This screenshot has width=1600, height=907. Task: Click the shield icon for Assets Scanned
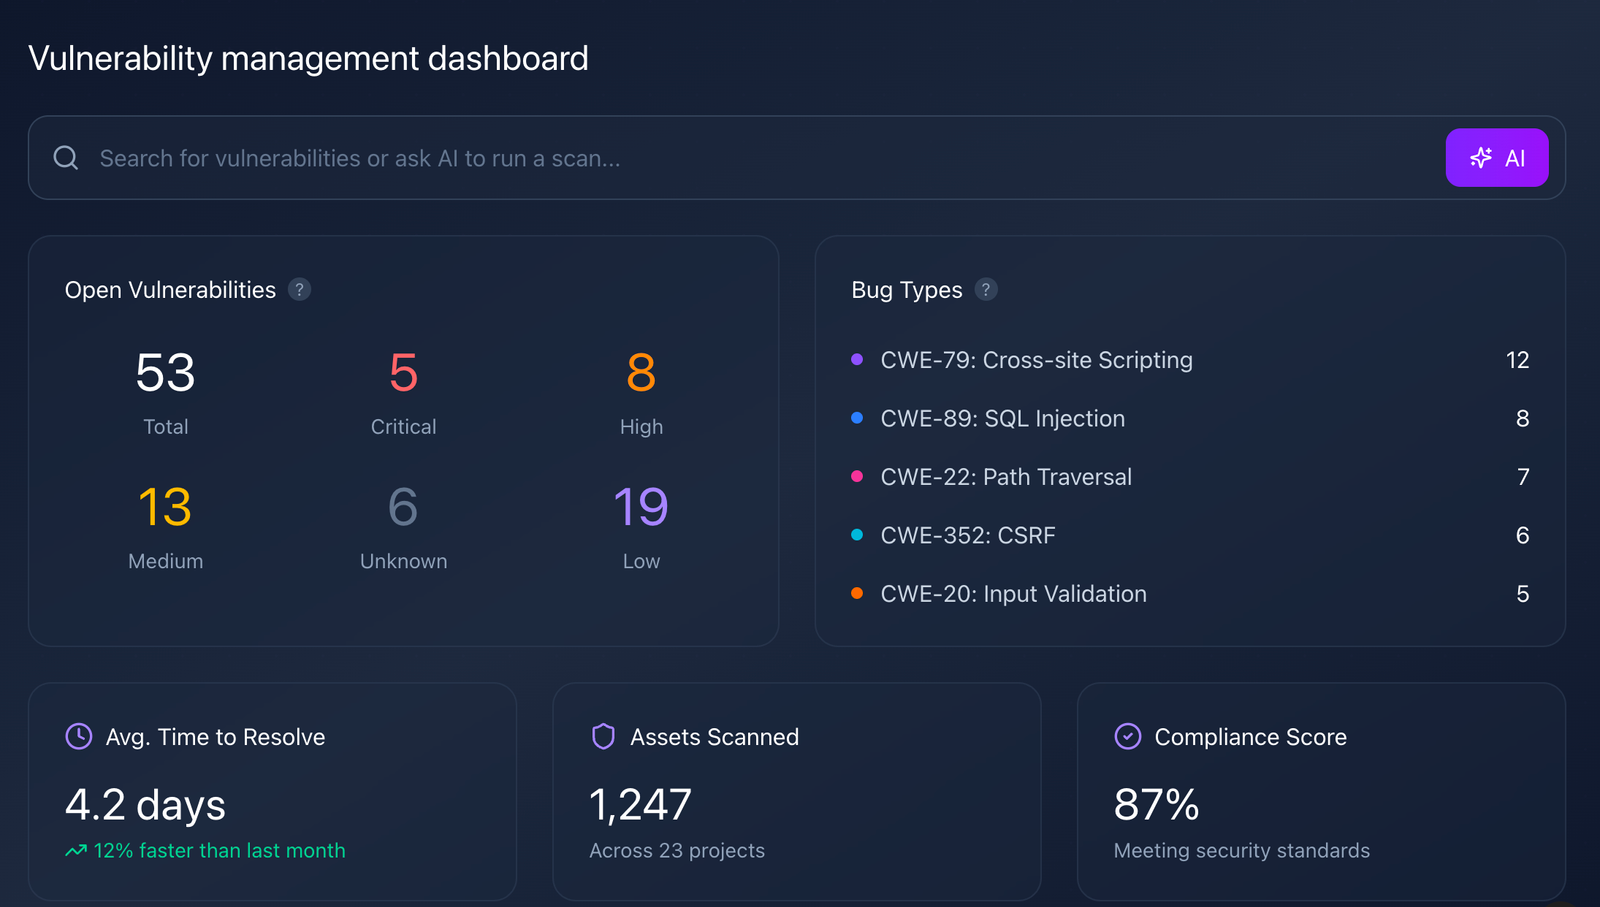point(603,737)
